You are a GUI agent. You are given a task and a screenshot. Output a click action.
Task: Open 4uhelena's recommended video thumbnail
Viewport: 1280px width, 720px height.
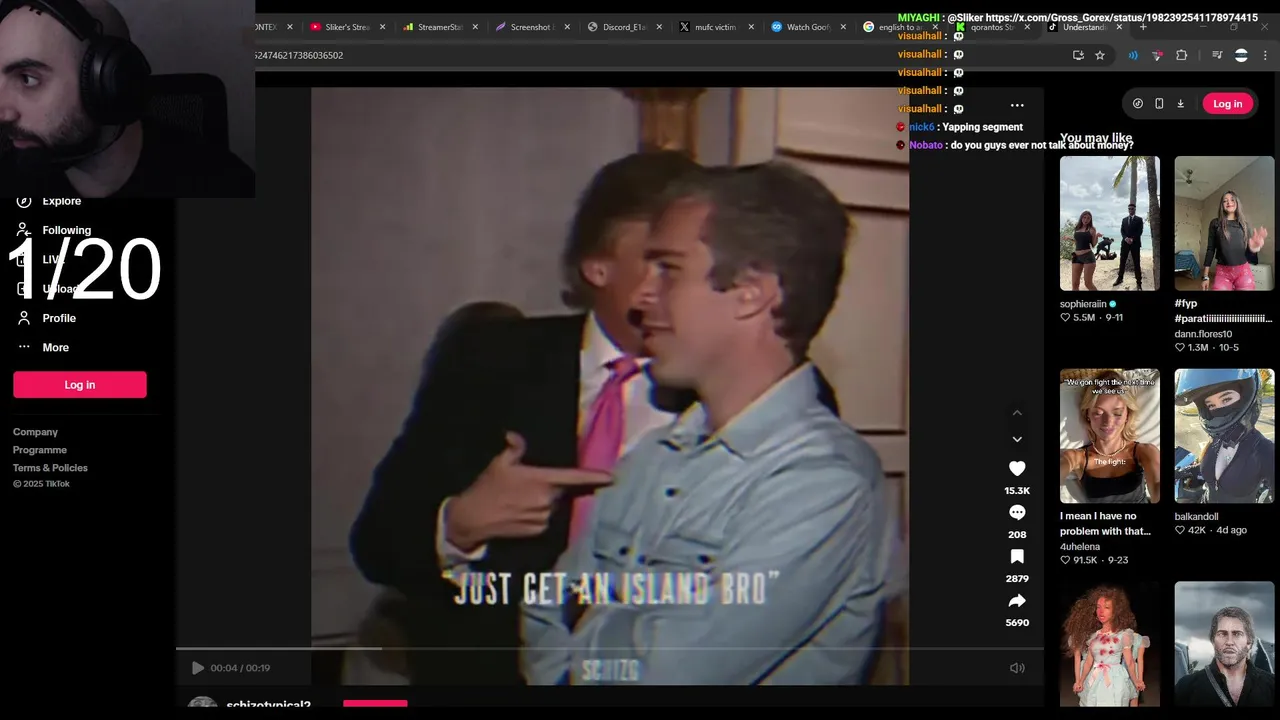[x=1110, y=436]
